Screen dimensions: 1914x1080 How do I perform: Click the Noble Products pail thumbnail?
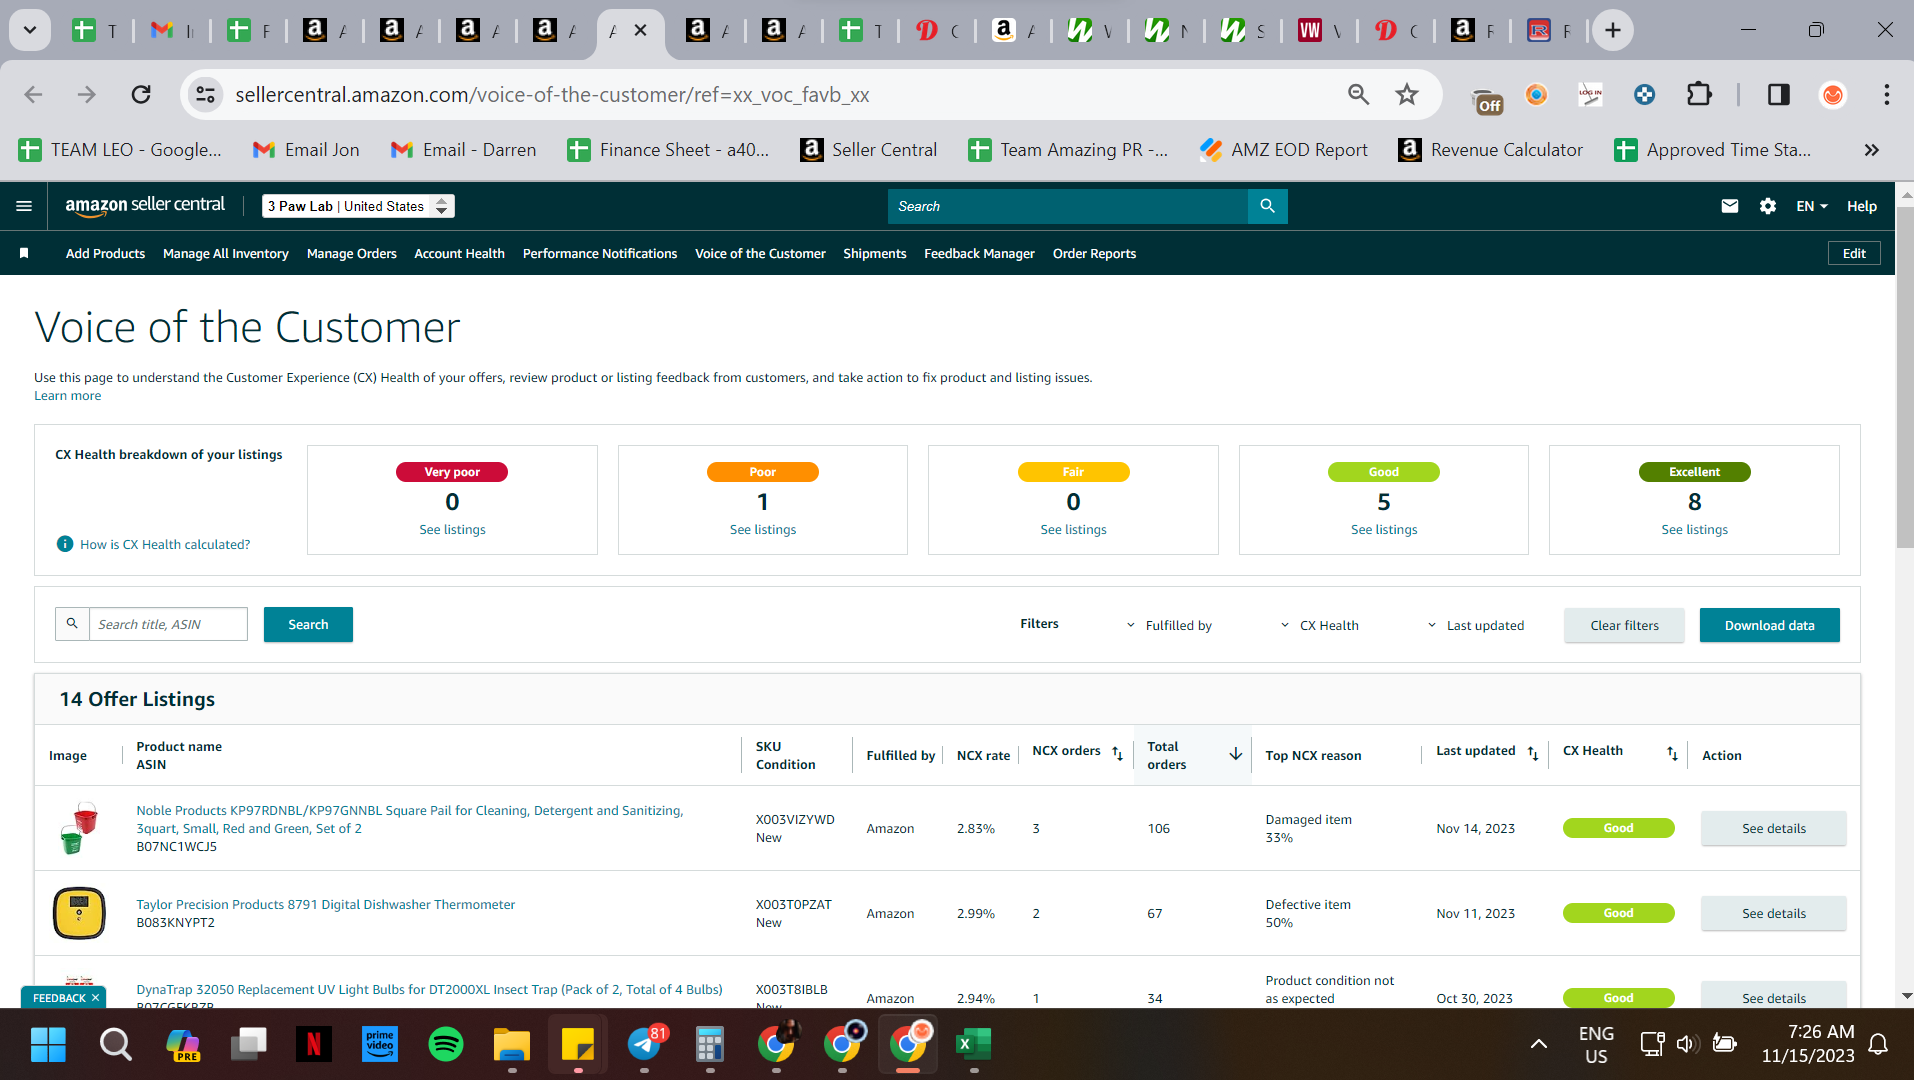[79, 828]
